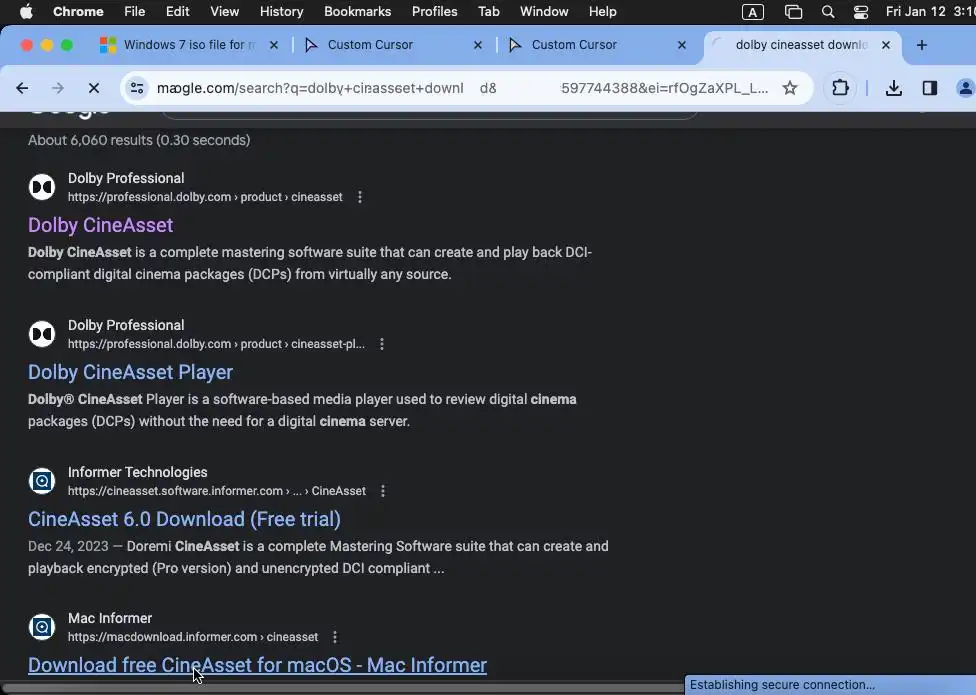Screen dimensions: 976x695
Task: Click the Informer Technologies site name
Action: click(x=138, y=472)
